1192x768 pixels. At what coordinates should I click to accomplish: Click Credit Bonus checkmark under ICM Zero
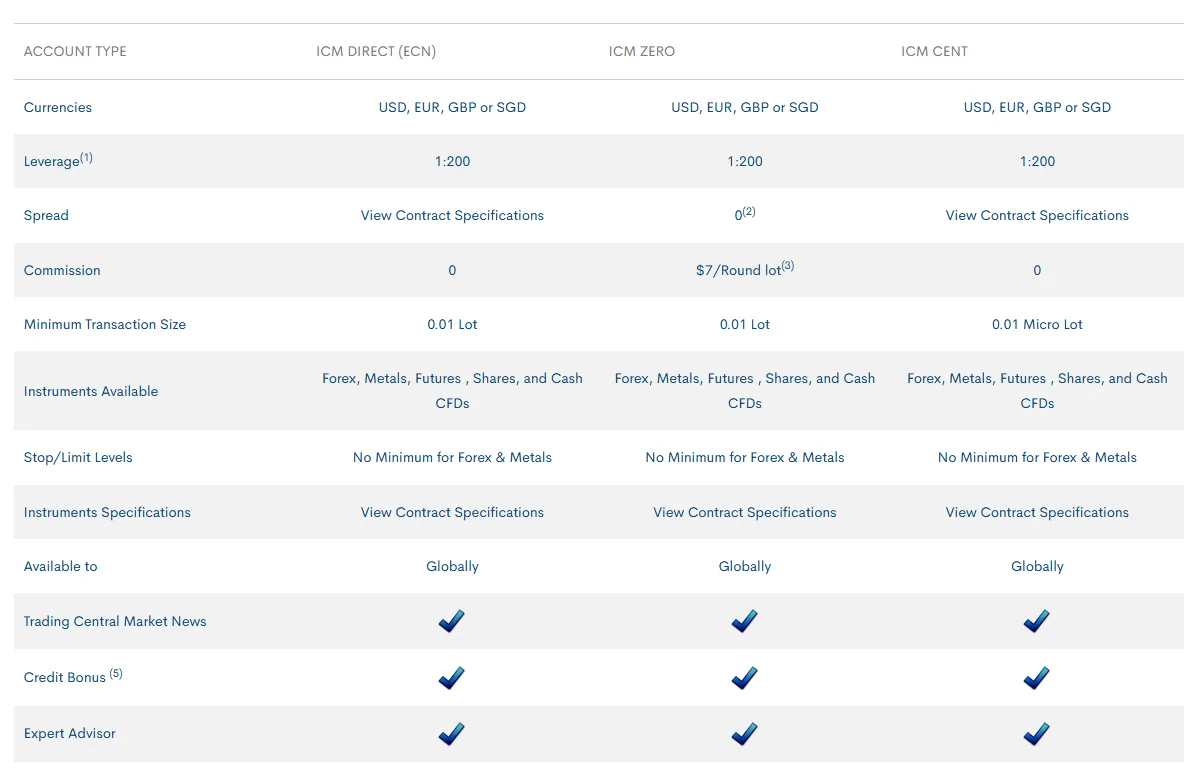(x=744, y=678)
